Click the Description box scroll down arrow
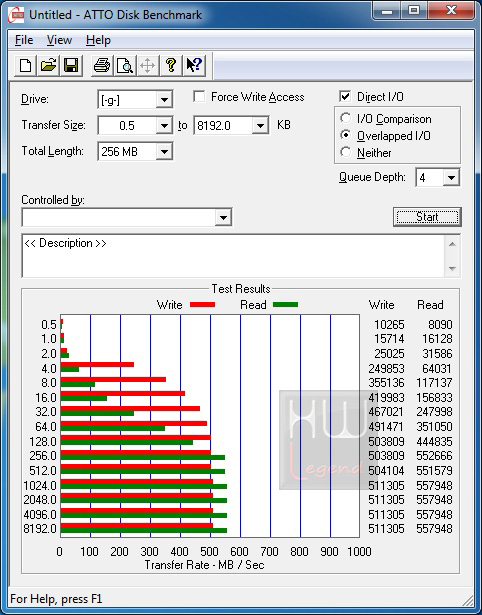The height and width of the screenshot is (615, 482). [452, 268]
